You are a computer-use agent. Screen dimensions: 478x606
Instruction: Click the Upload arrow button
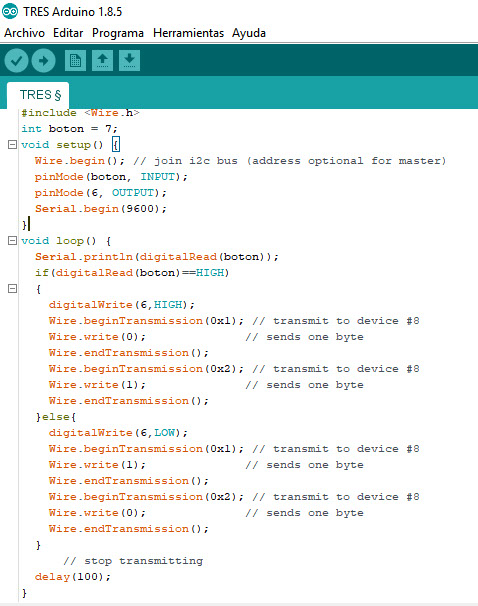click(43, 61)
